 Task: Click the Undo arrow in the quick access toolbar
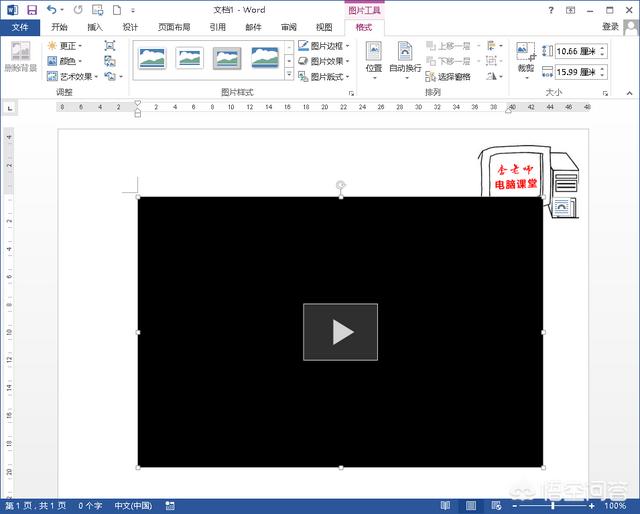pos(52,10)
